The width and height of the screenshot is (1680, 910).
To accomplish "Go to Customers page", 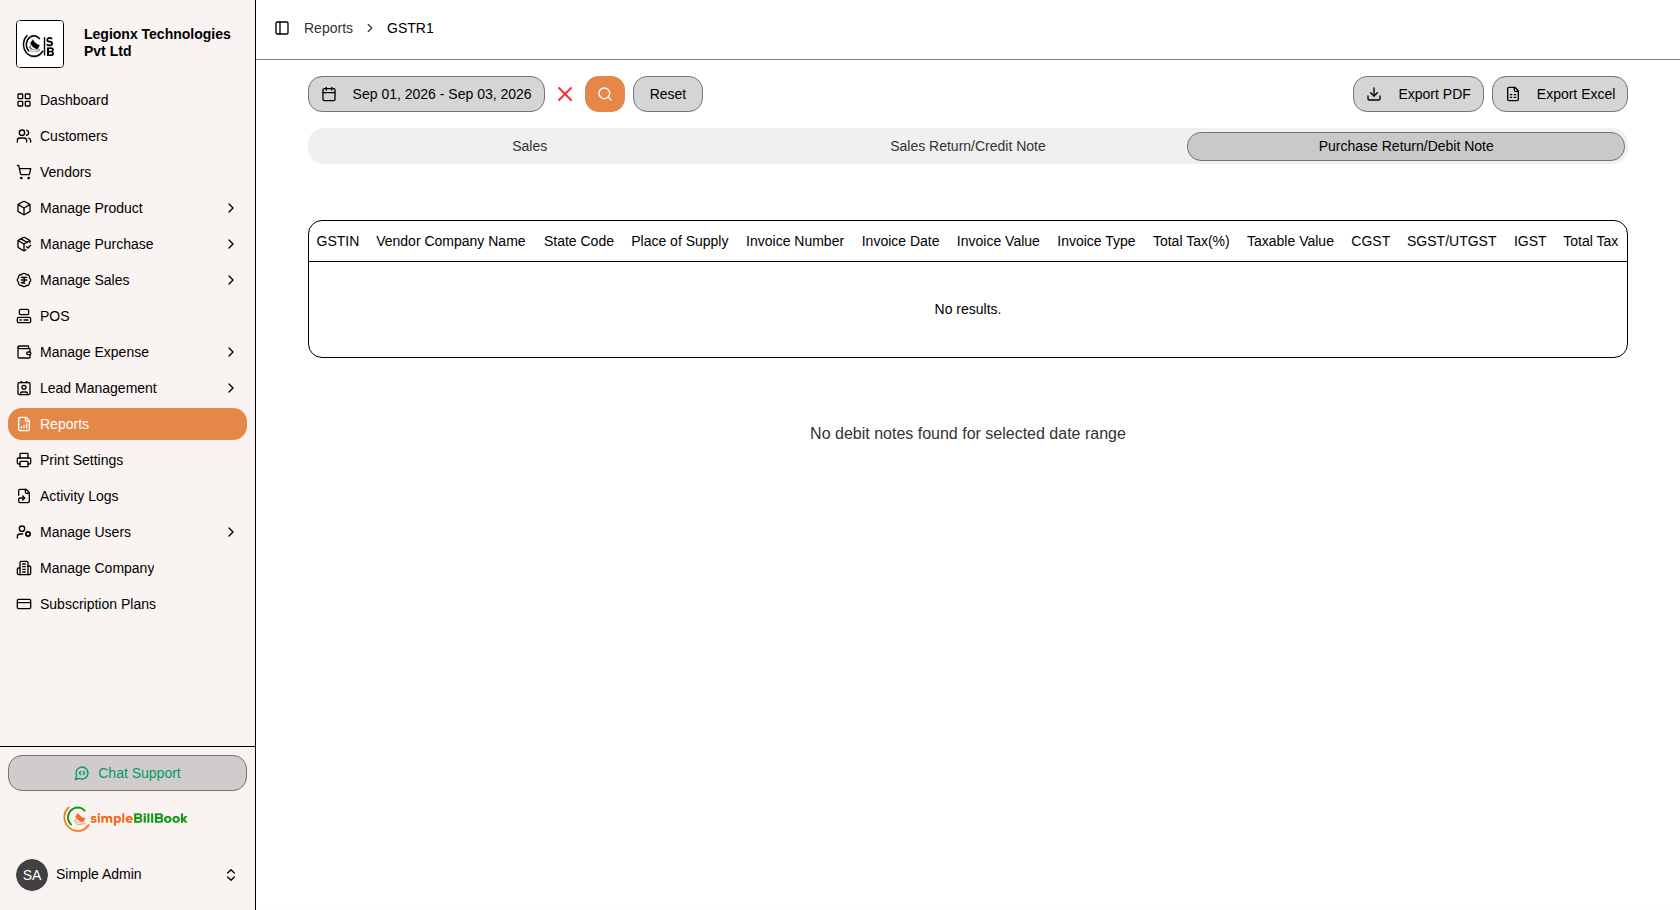I will (127, 136).
